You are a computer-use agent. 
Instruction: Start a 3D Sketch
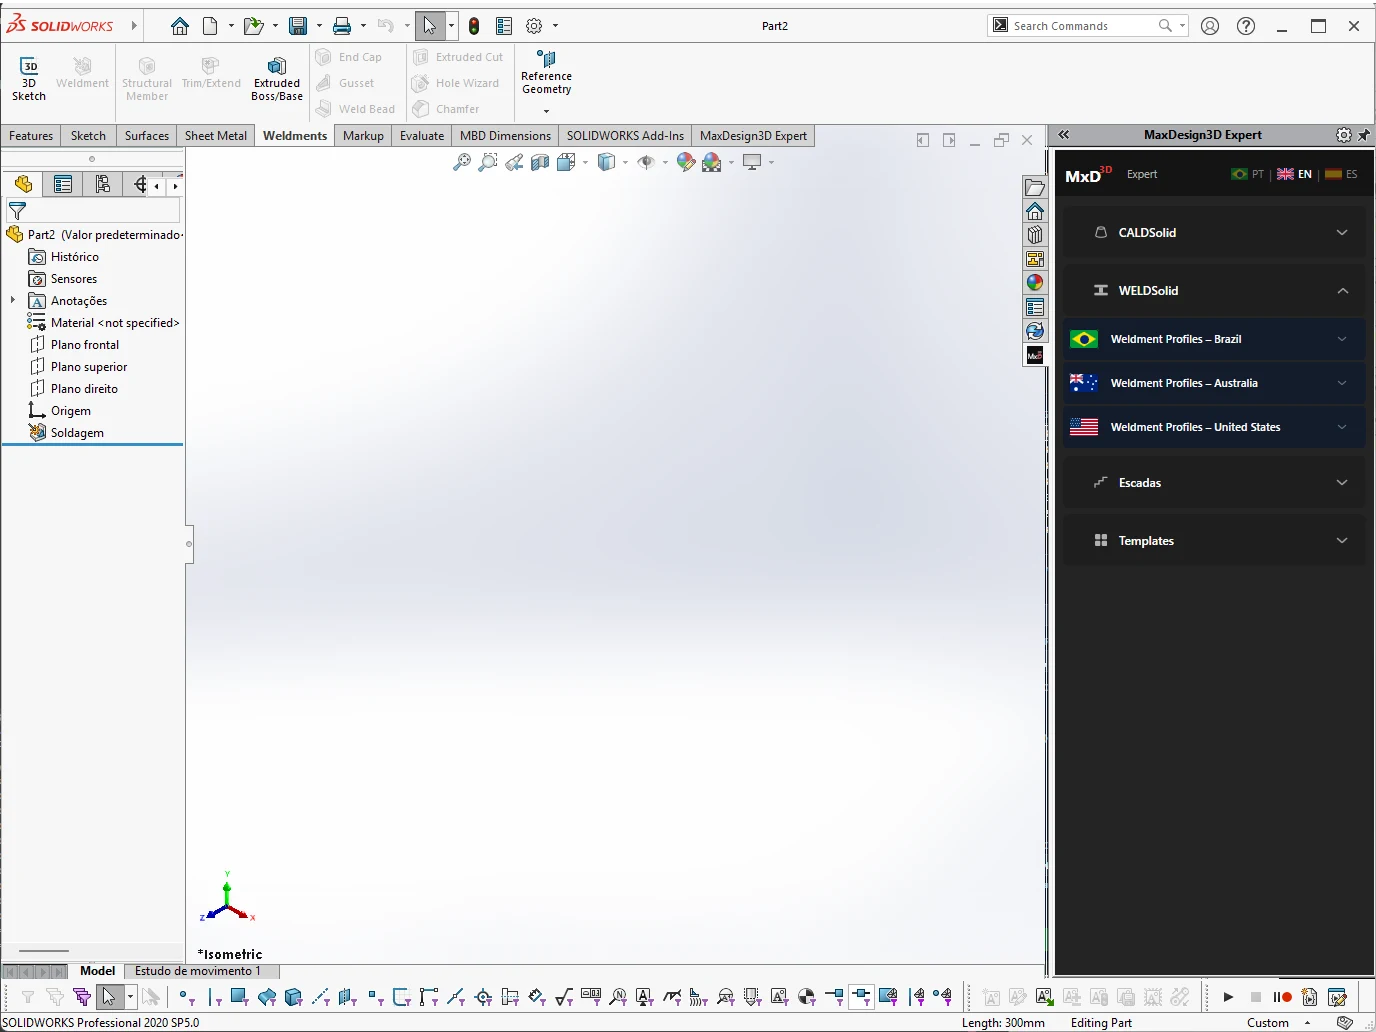coord(29,79)
